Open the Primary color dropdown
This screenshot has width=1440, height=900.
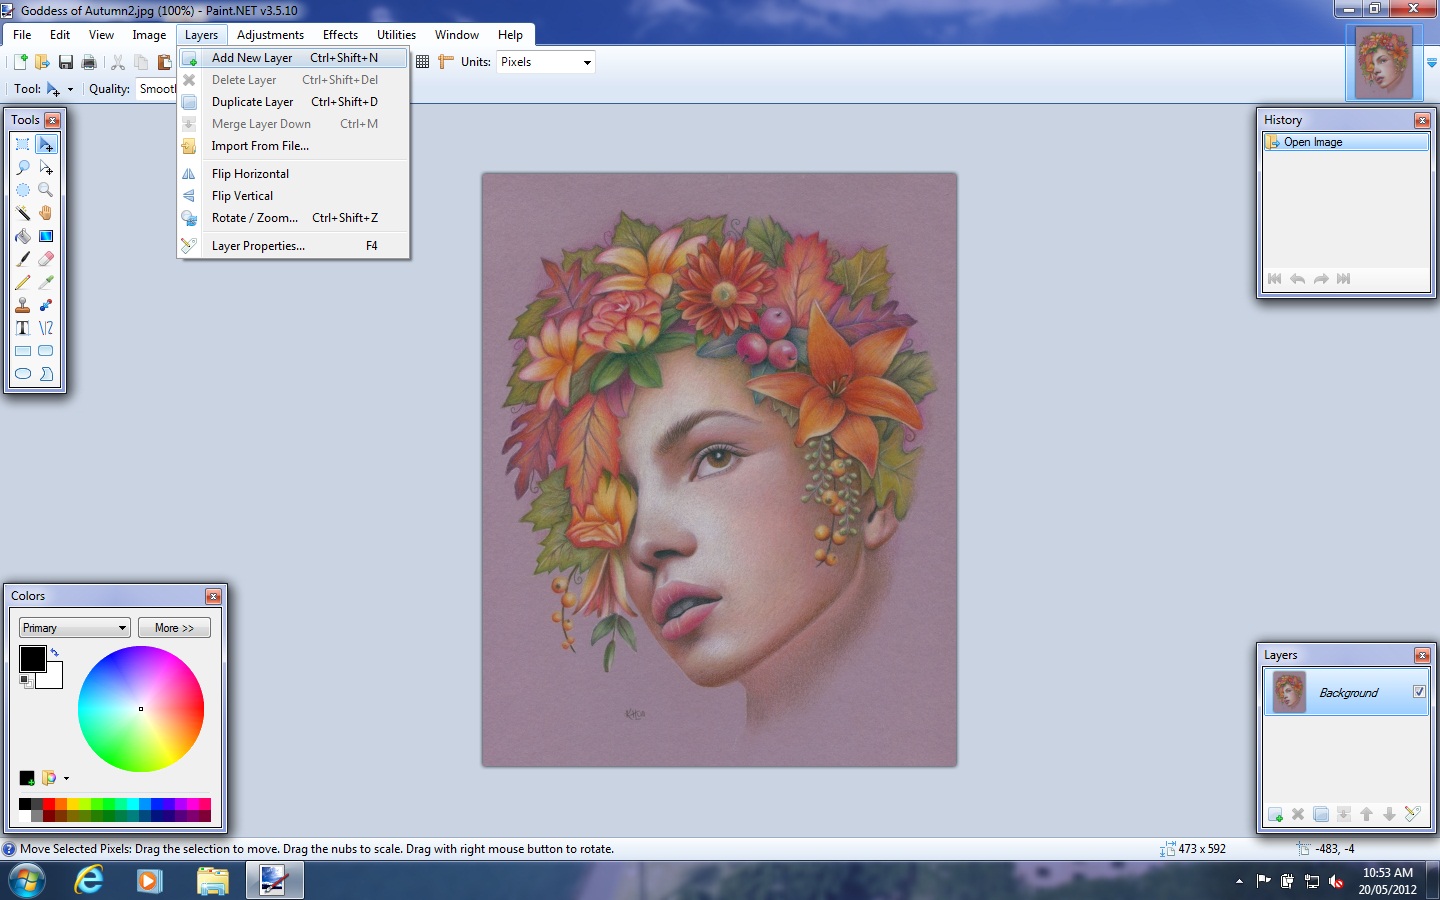73,627
